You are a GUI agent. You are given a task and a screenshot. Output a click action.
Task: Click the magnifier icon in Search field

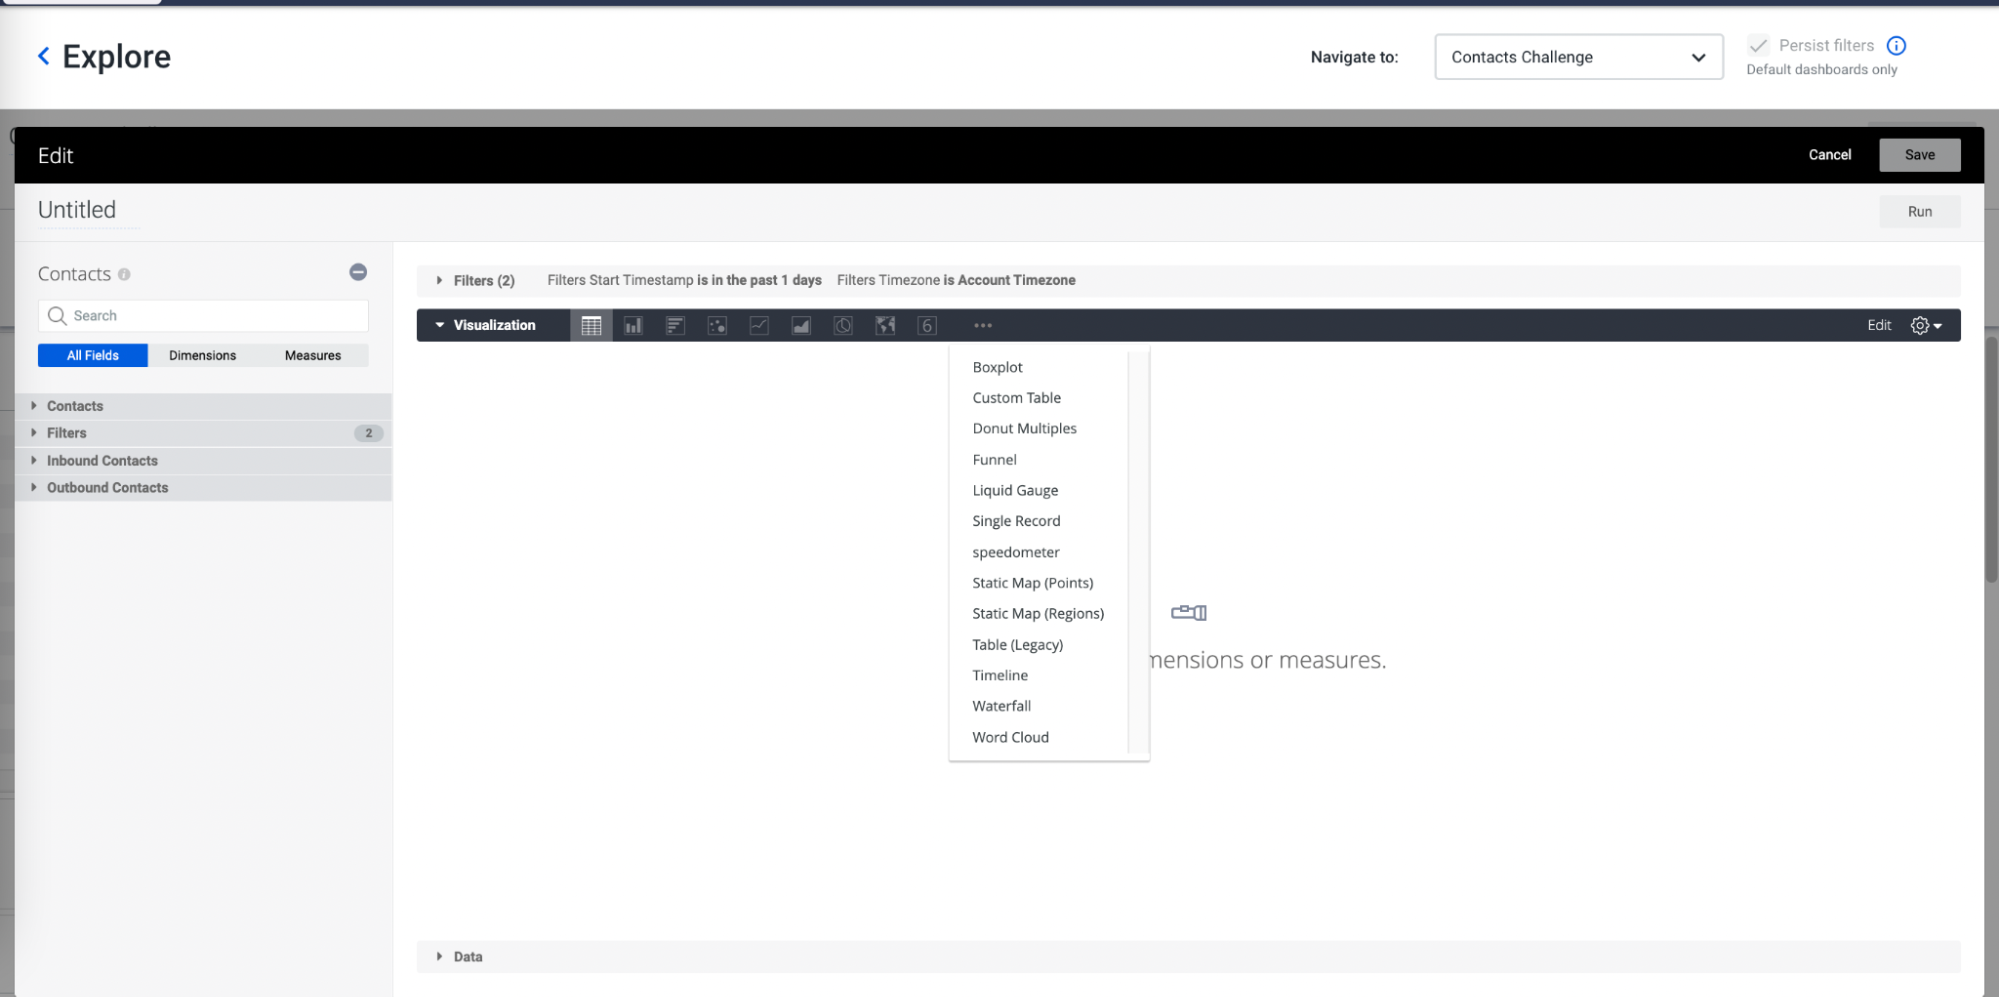click(x=57, y=315)
